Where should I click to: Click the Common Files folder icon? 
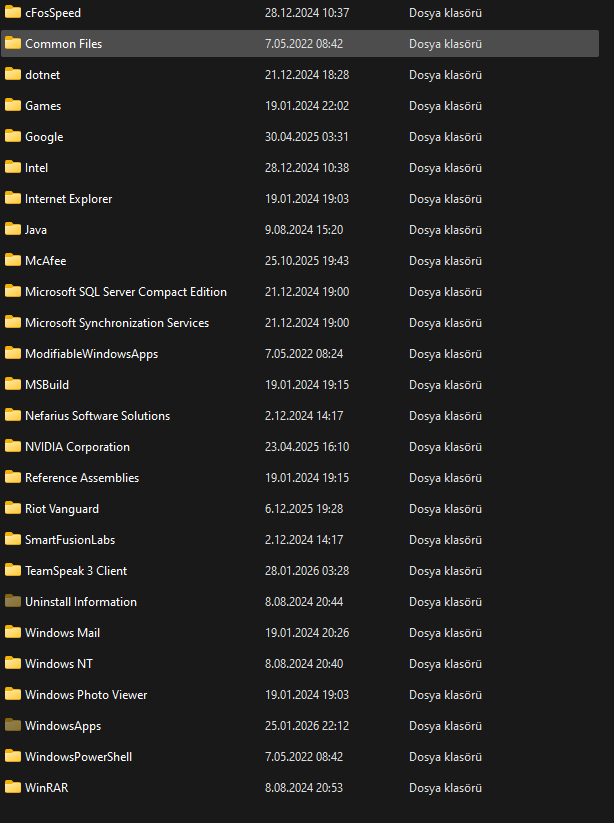tap(13, 43)
